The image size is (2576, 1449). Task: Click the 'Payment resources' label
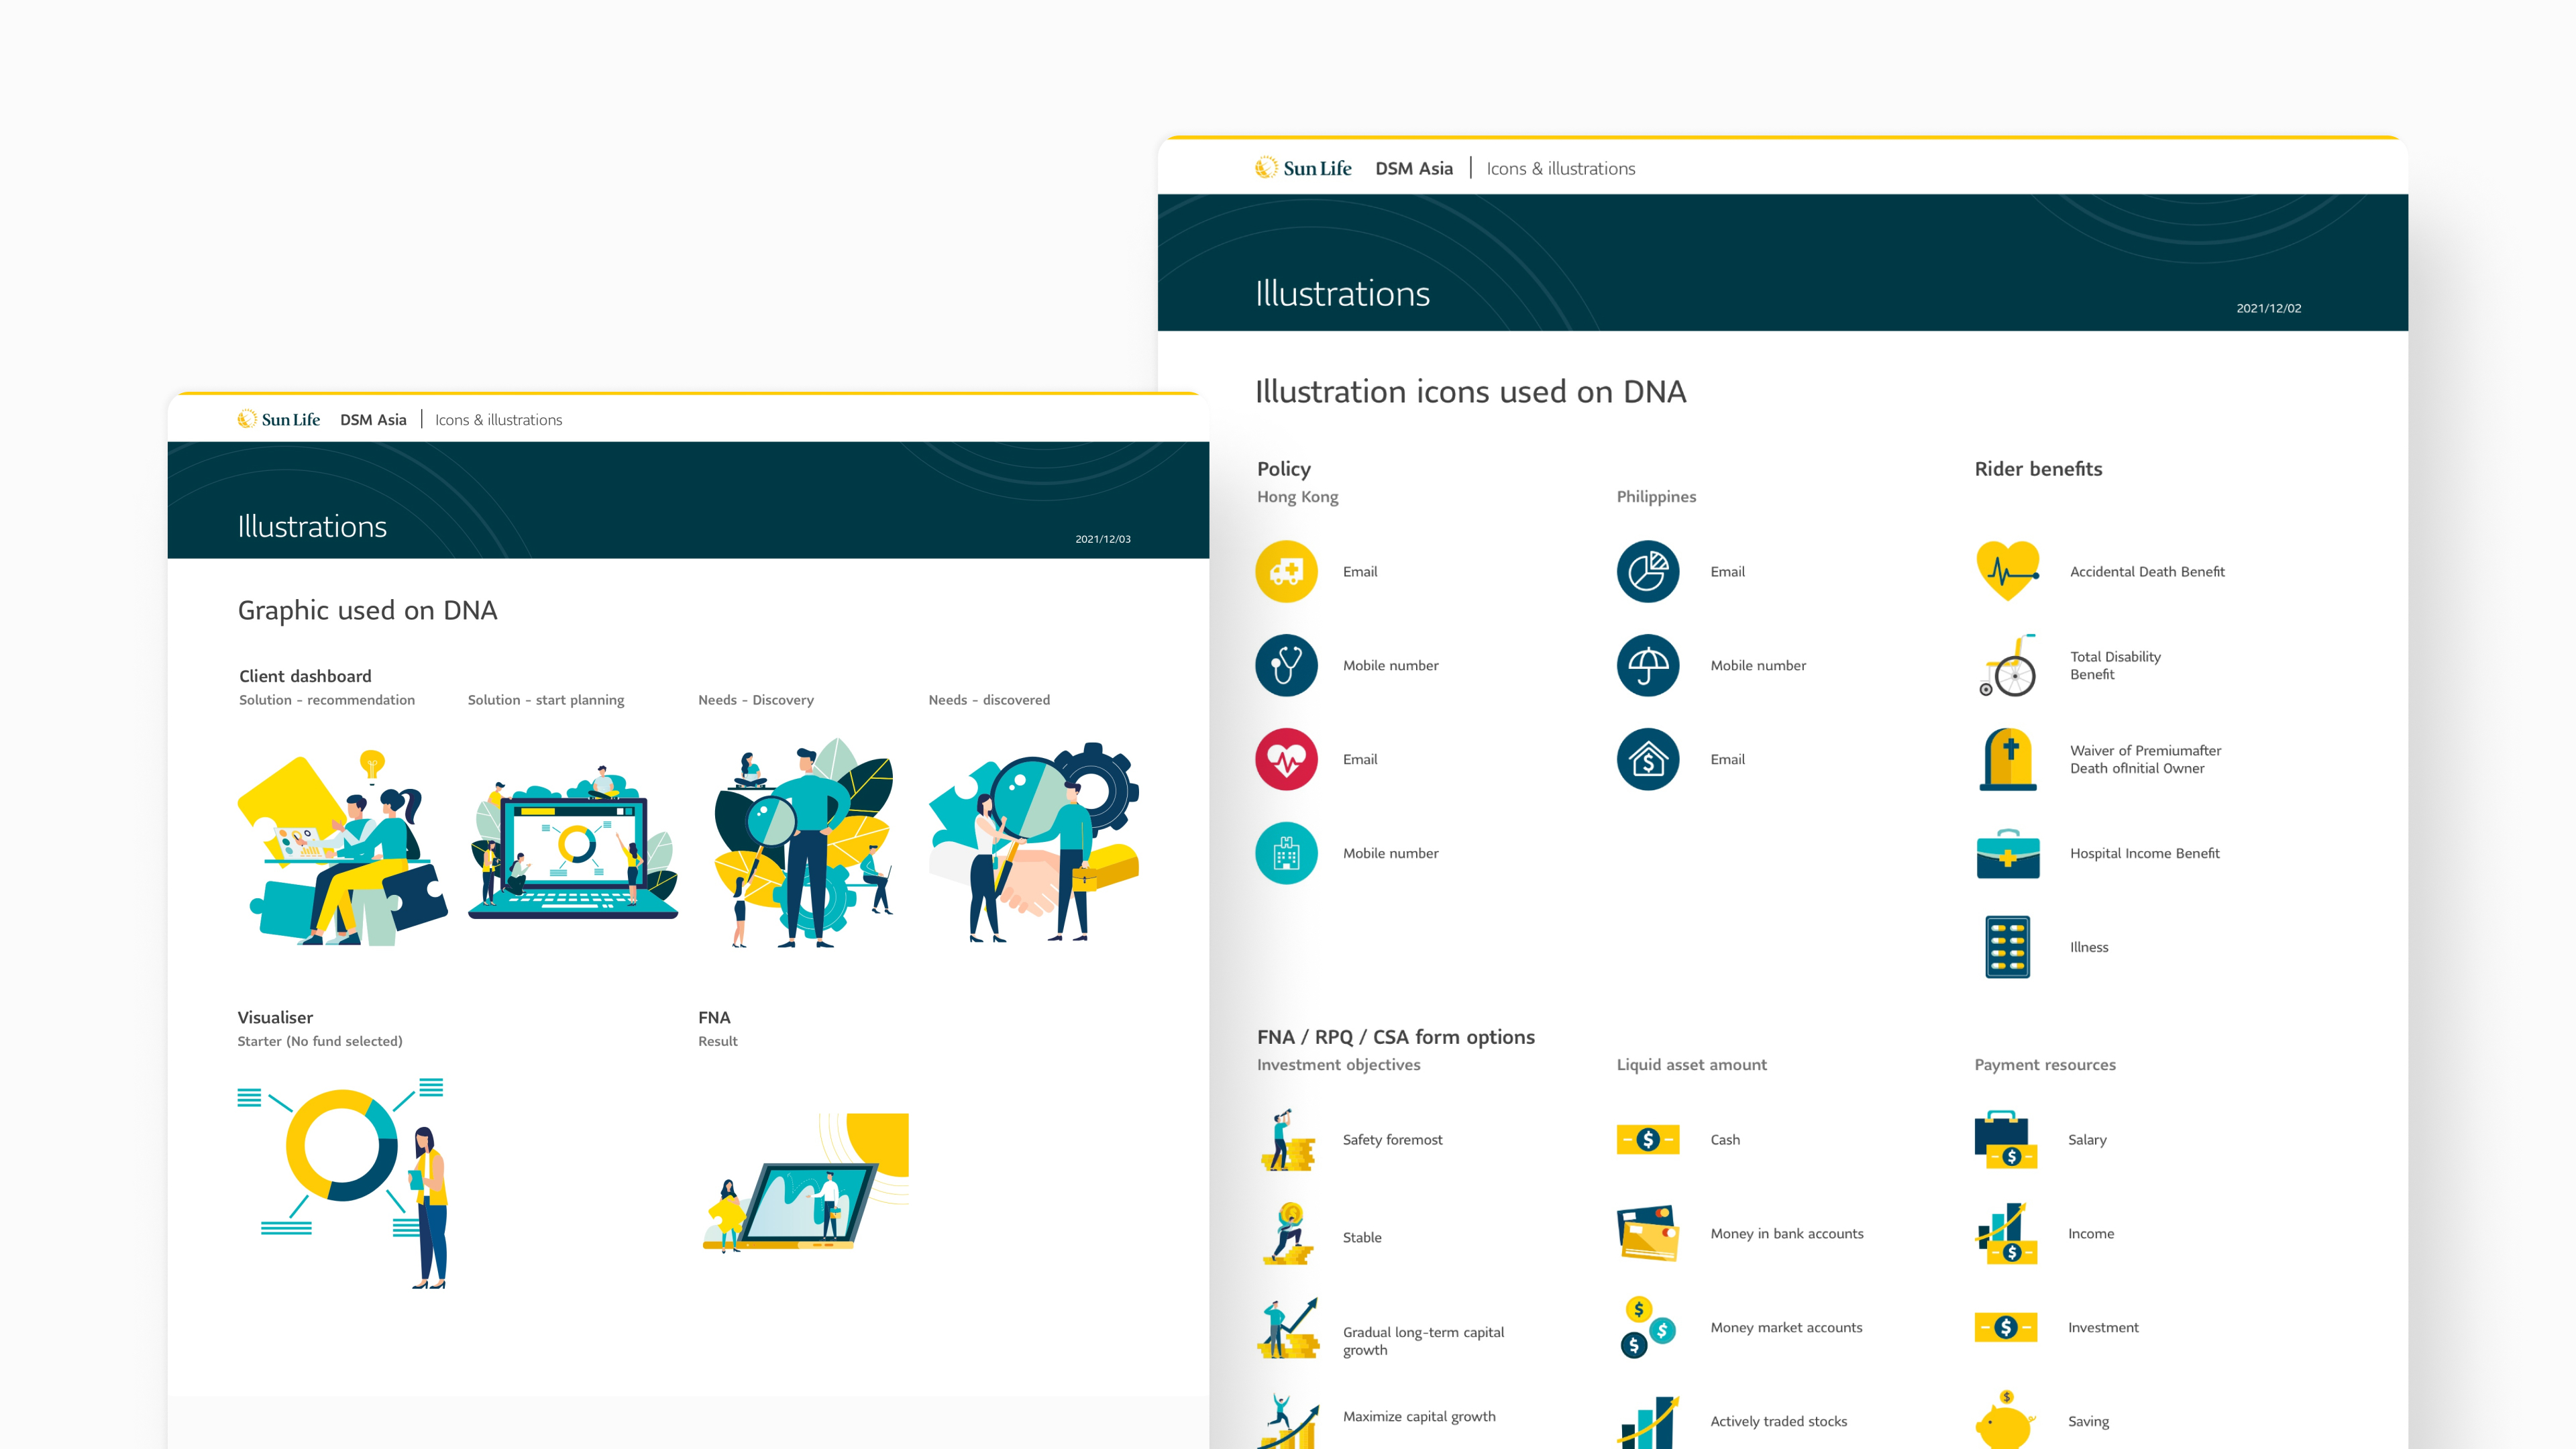click(x=2044, y=1065)
